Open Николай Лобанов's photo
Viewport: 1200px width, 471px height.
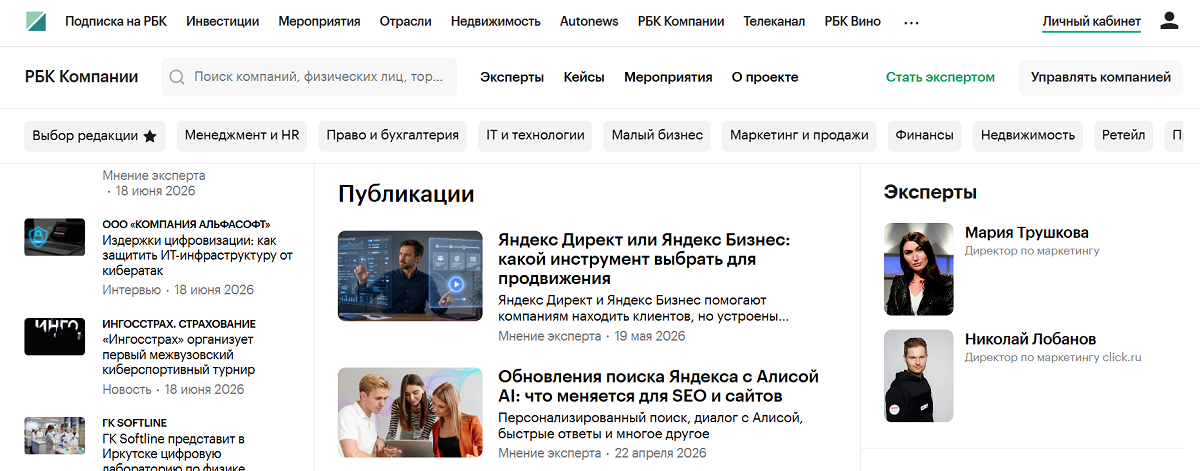tap(919, 376)
